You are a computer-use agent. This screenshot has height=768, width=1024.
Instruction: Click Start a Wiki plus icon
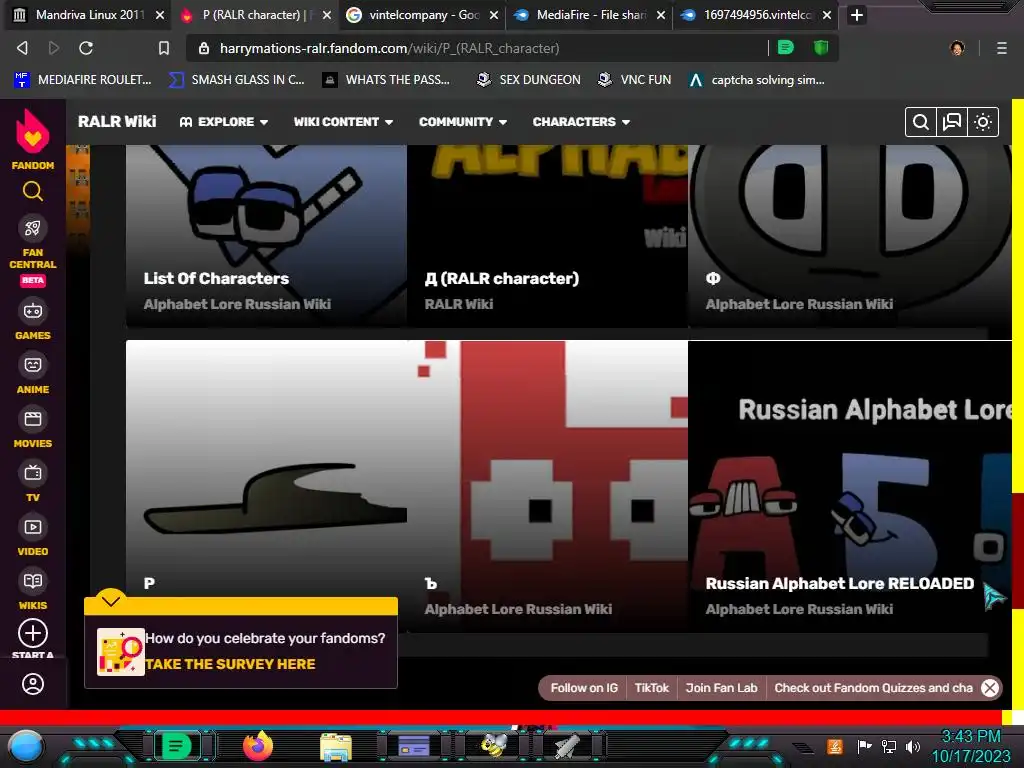tap(33, 633)
